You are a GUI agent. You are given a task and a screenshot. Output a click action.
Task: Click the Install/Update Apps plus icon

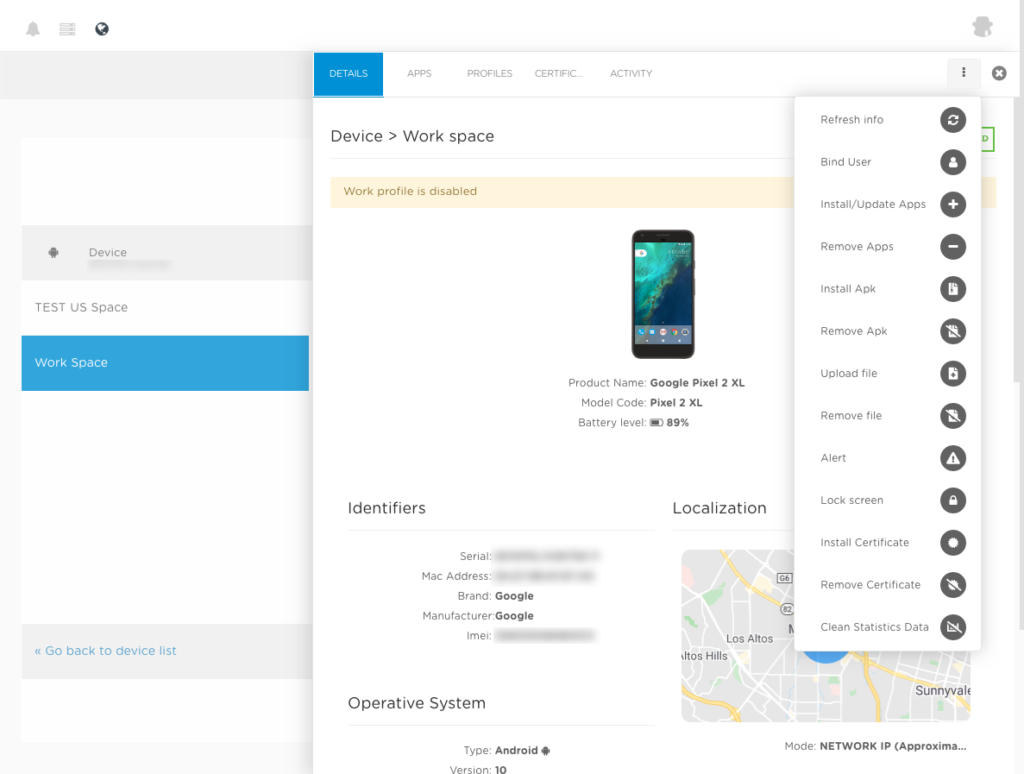click(953, 204)
